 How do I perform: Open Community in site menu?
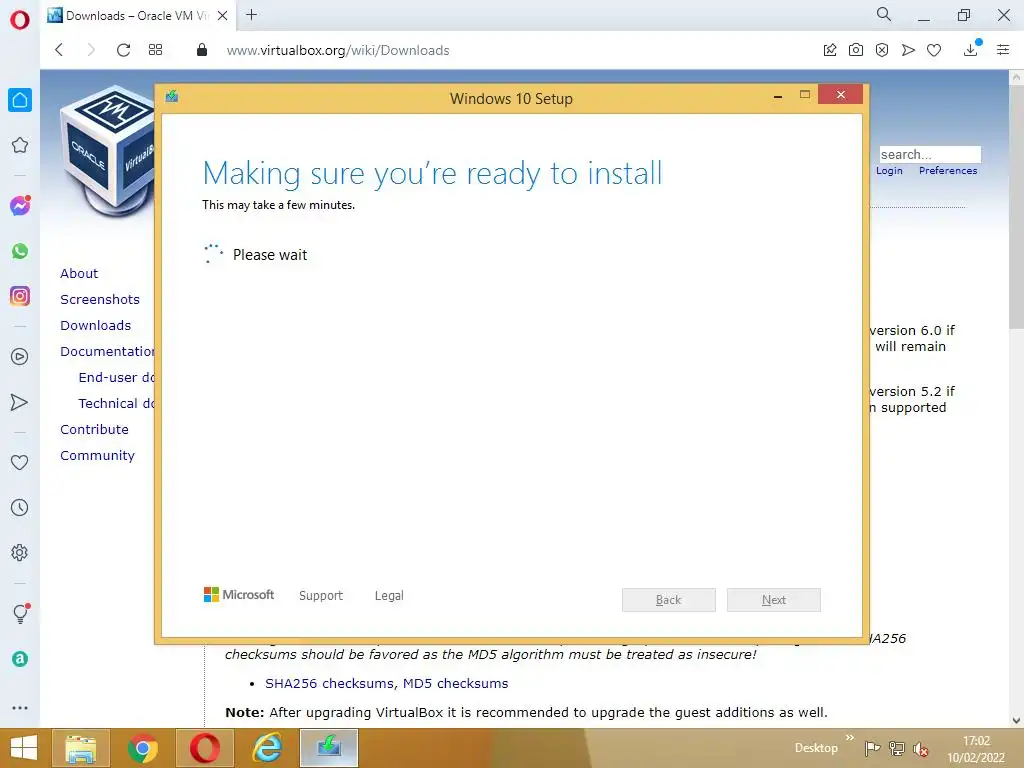point(97,456)
